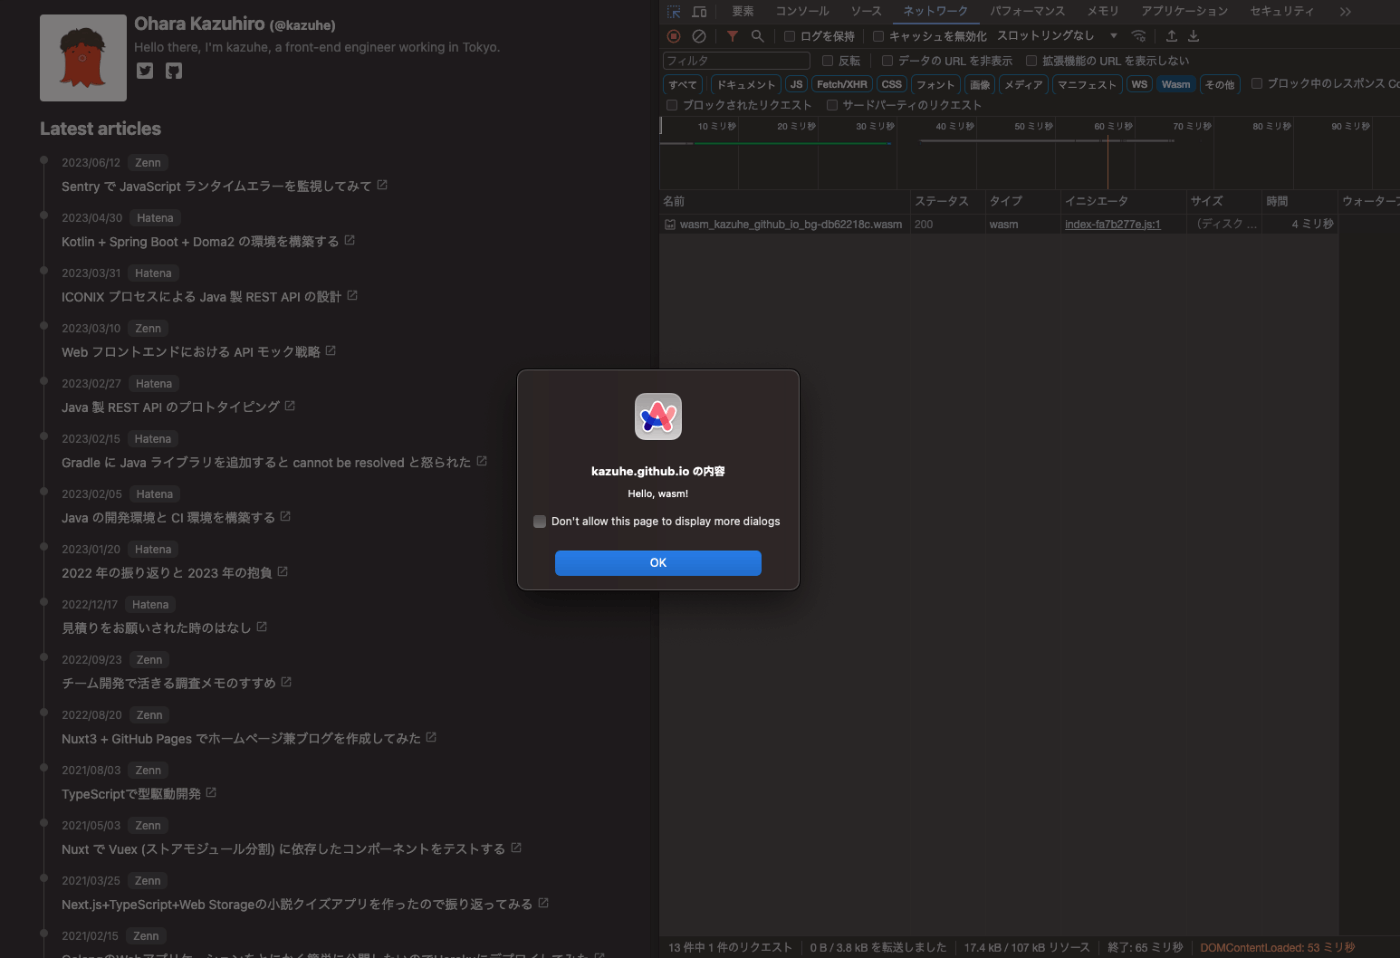Open Java 製 REST API のプロトタイピング article
This screenshot has height=958, width=1400.
[171, 407]
